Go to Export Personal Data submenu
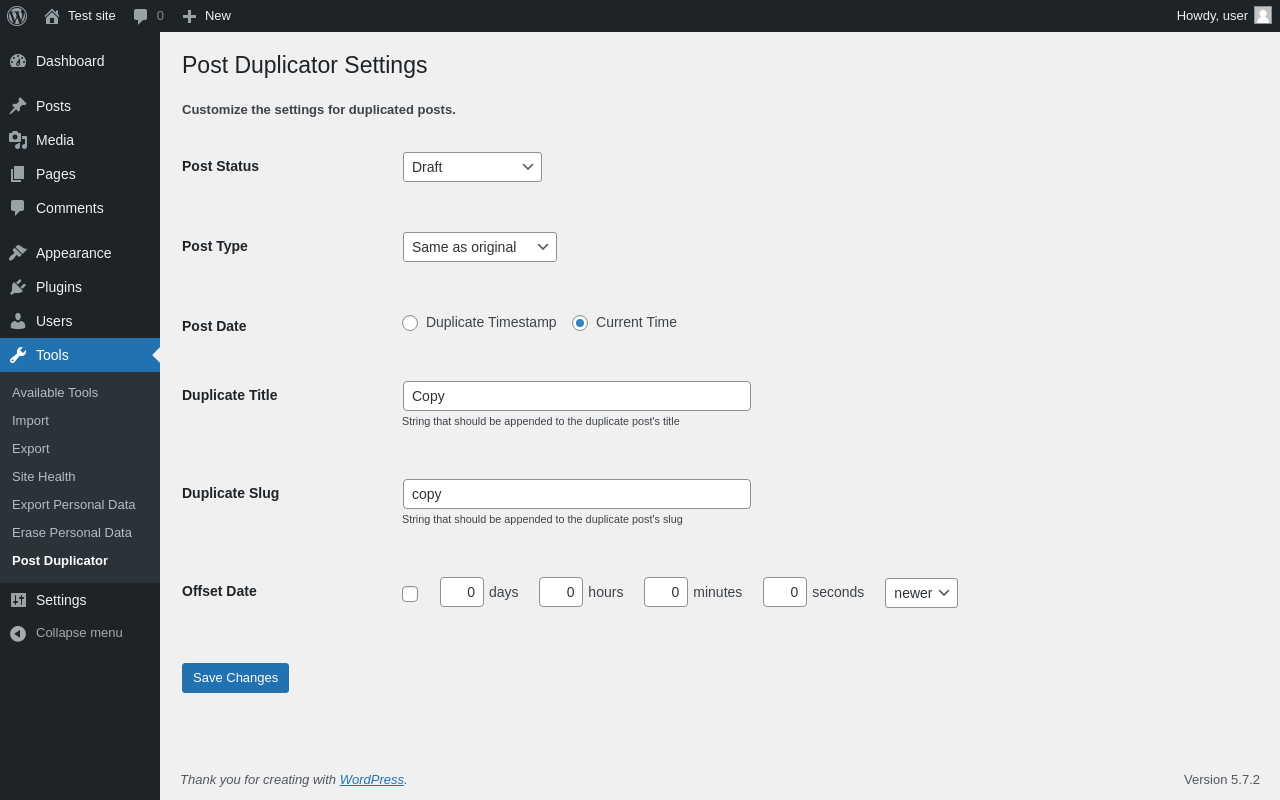Screen dimensions: 1280x800 [x=74, y=505]
